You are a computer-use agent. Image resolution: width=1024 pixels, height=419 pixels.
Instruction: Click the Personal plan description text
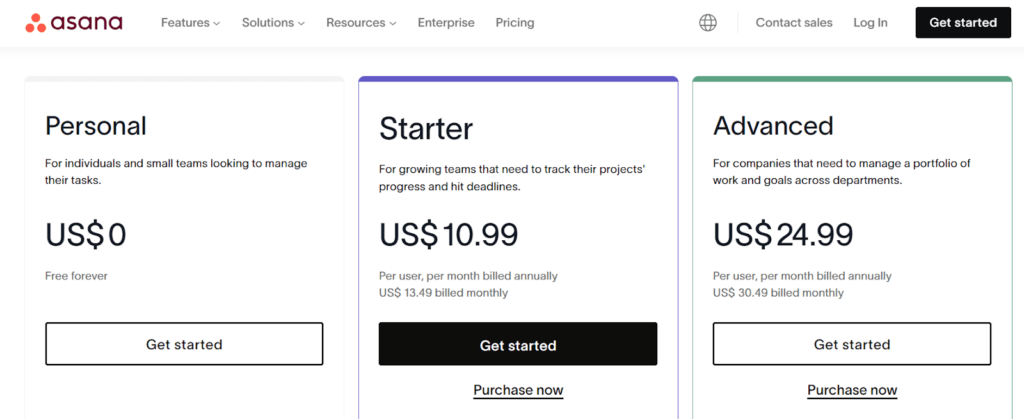176,172
